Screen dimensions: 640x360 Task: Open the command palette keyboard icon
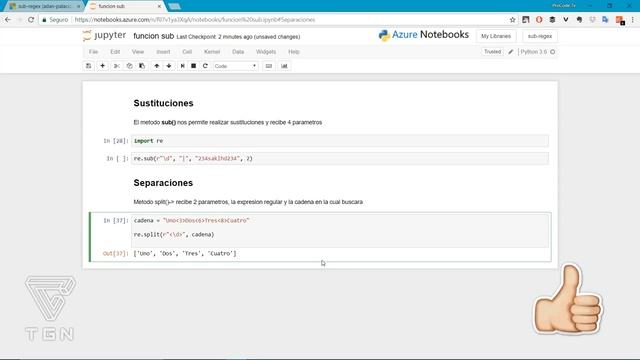coord(269,66)
